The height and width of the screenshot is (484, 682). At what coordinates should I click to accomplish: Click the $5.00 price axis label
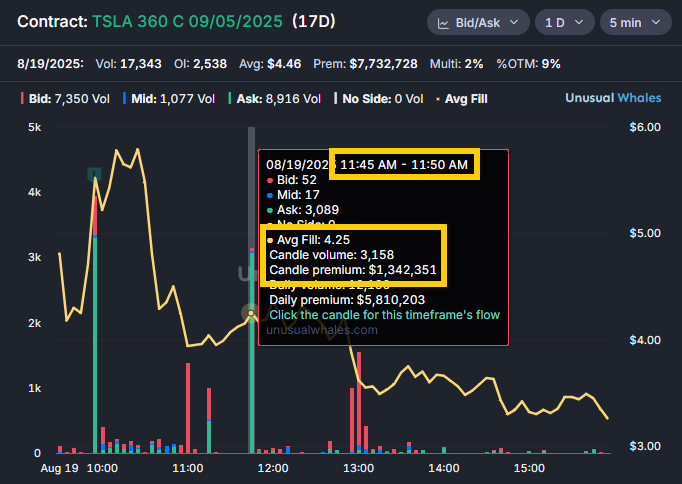pyautogui.click(x=645, y=233)
